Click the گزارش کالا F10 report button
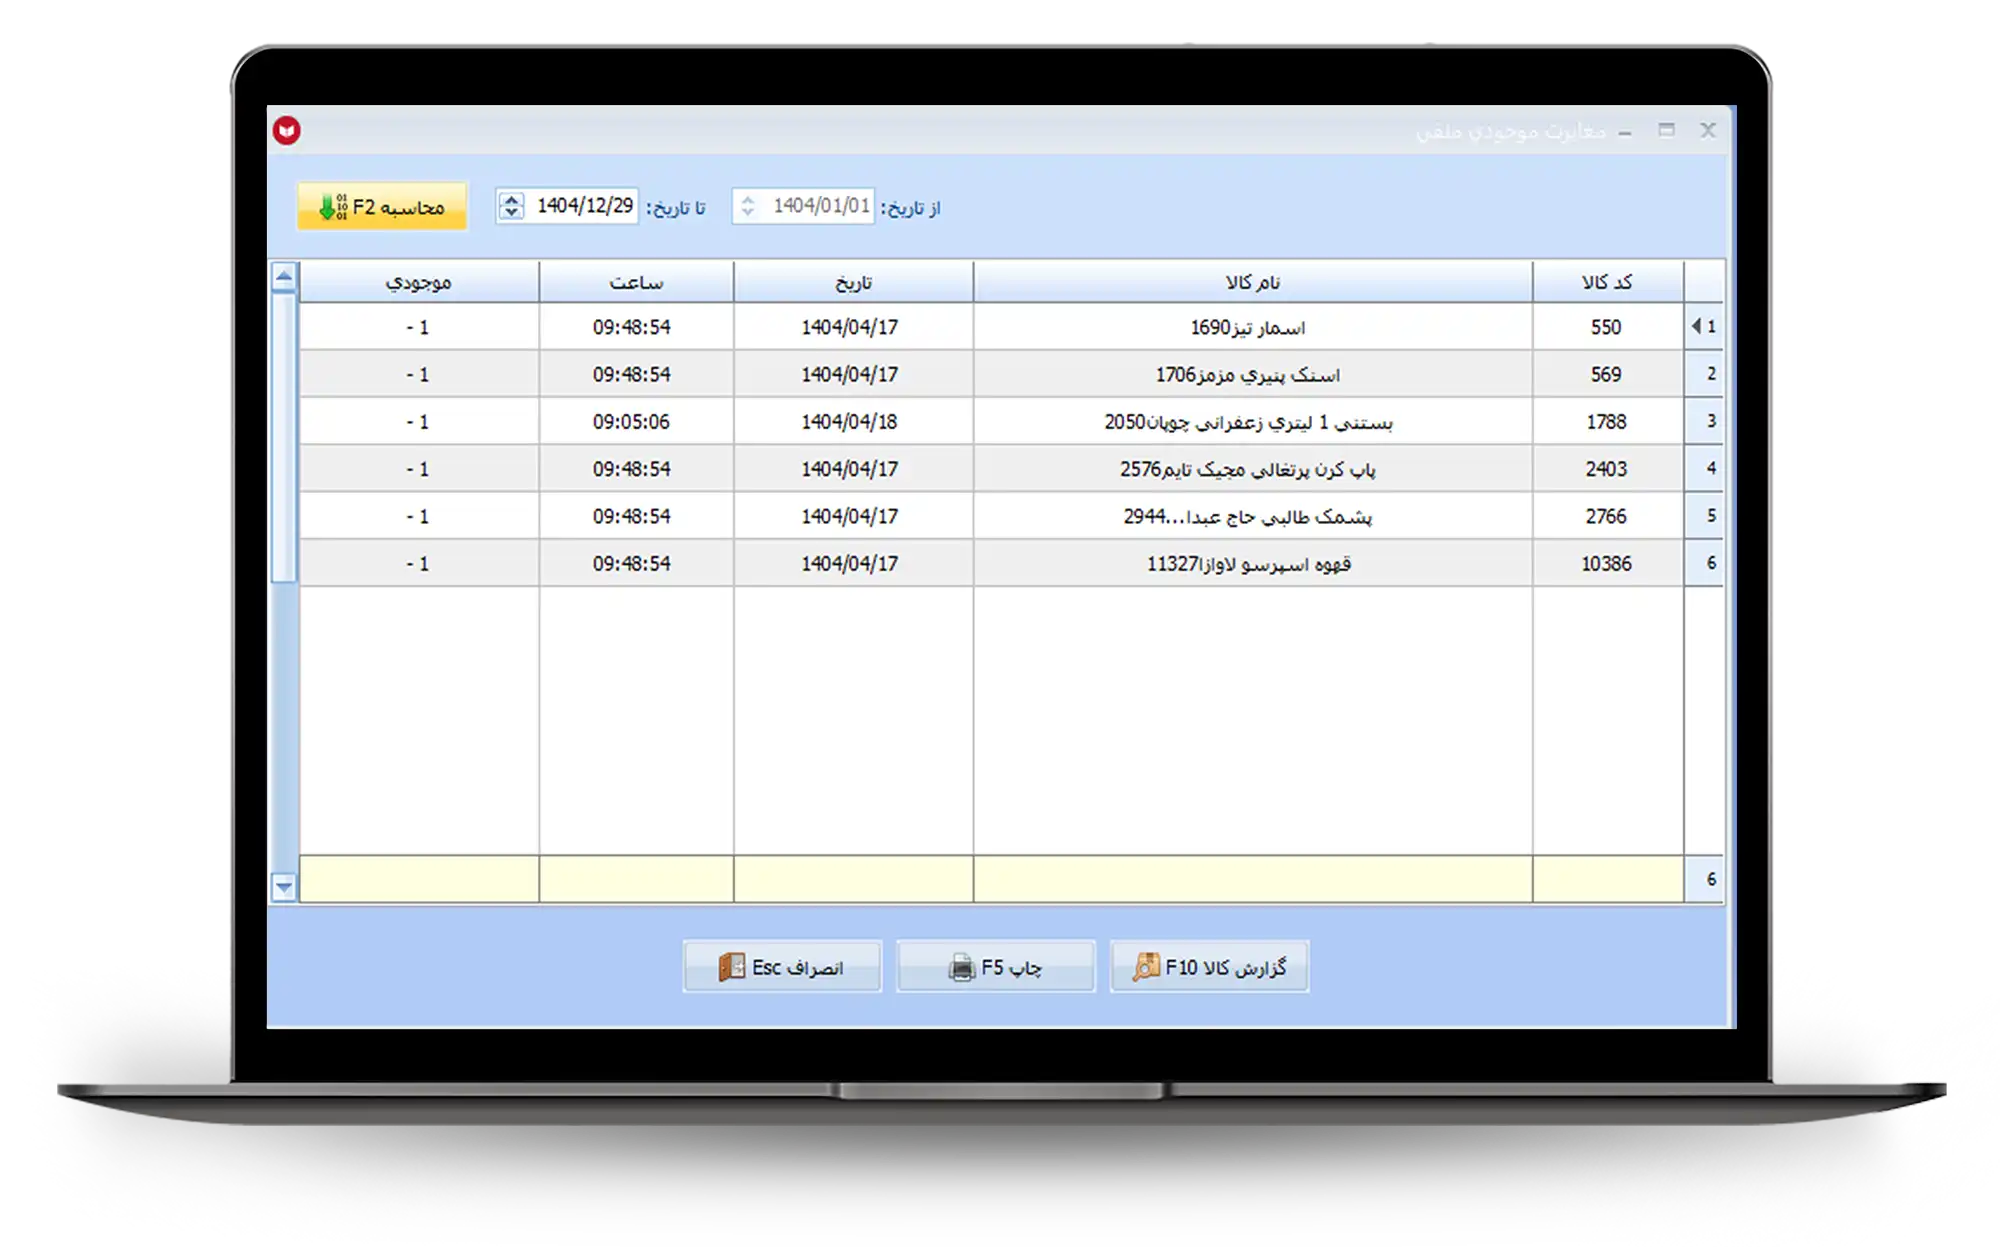This screenshot has height=1247, width=2000. tap(1209, 967)
